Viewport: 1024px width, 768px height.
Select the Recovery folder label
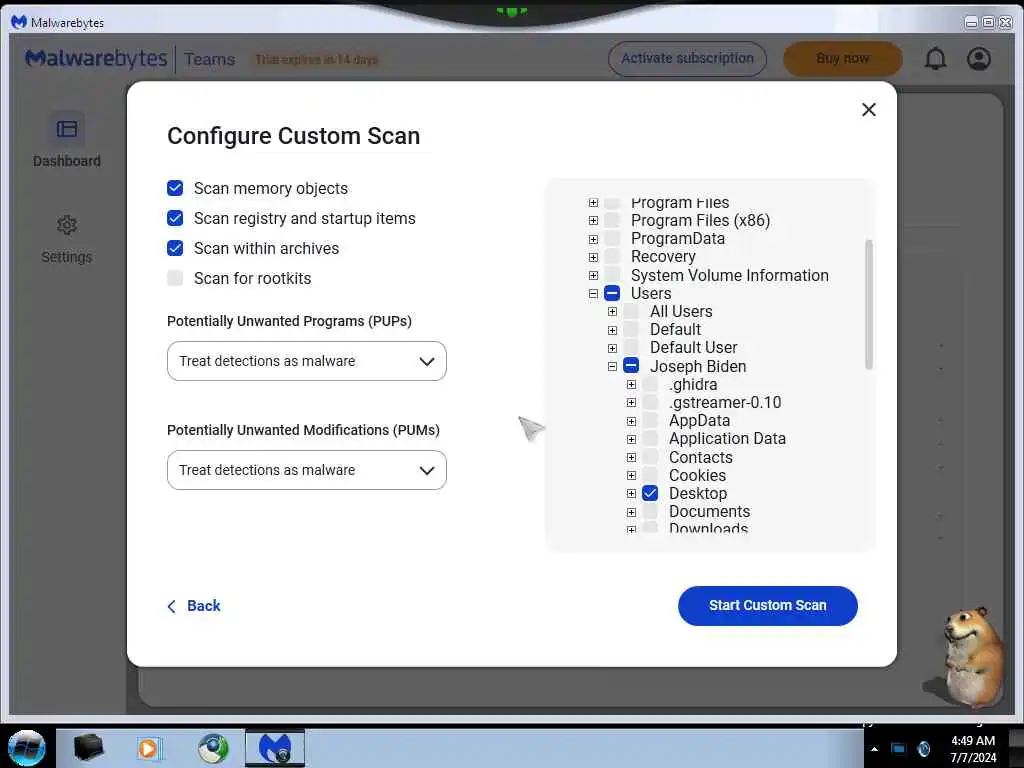point(663,257)
